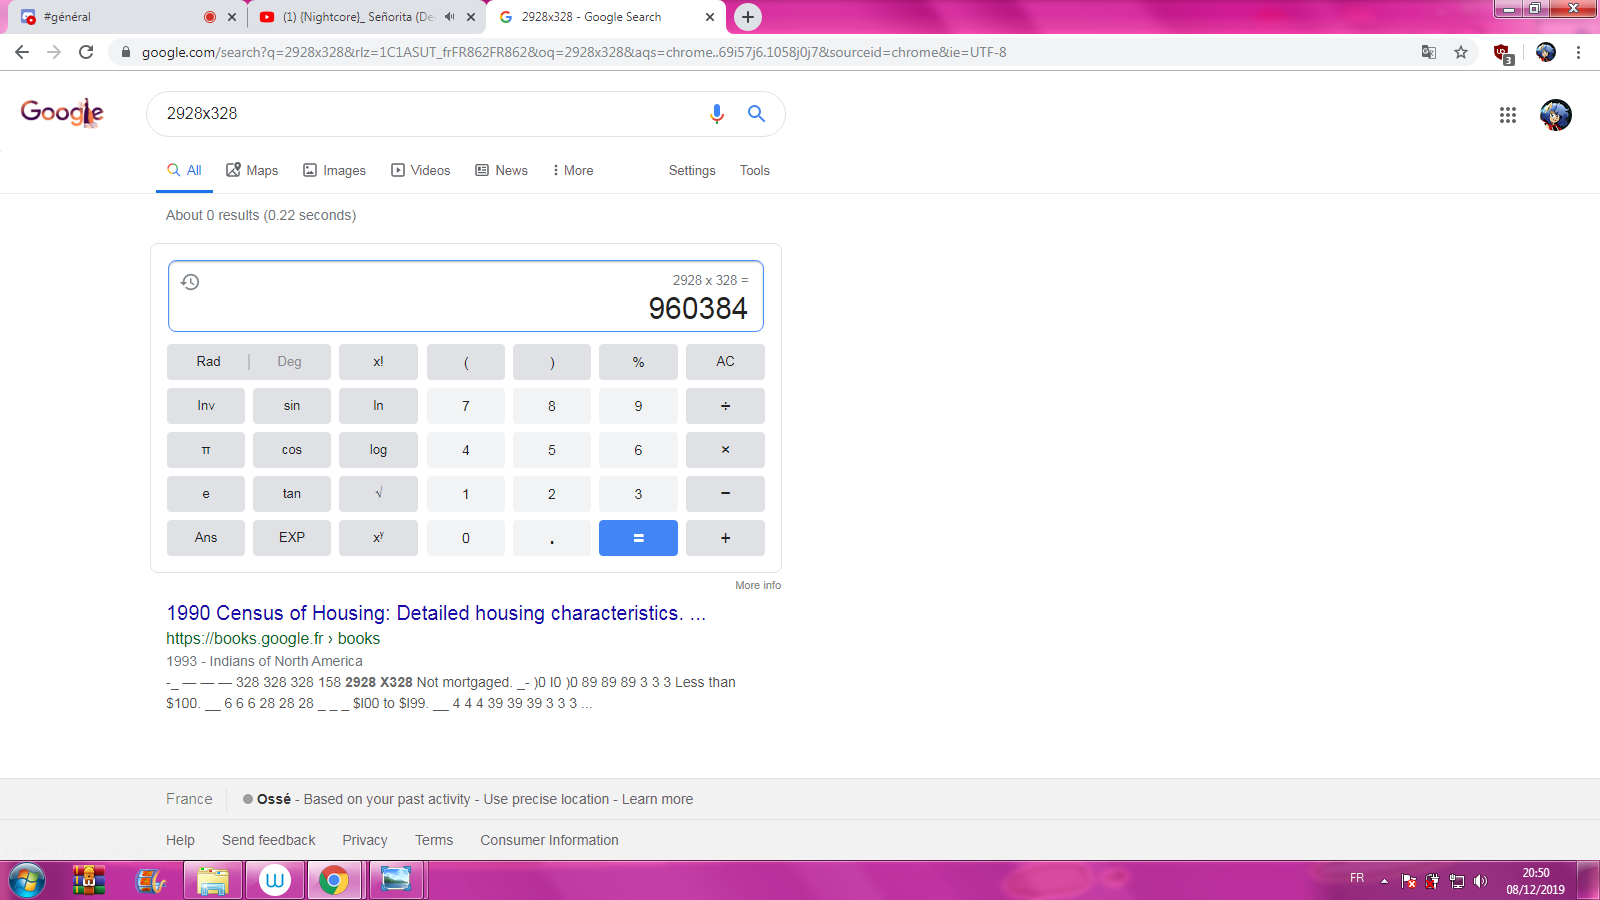Click the calculator history icon
The width and height of the screenshot is (1600, 900).
tap(190, 282)
